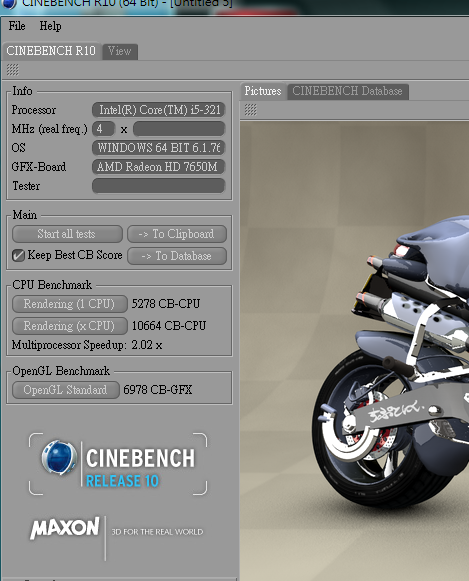Click the Start all tests button
Screen dimensions: 469x581
pyautogui.click(x=67, y=234)
